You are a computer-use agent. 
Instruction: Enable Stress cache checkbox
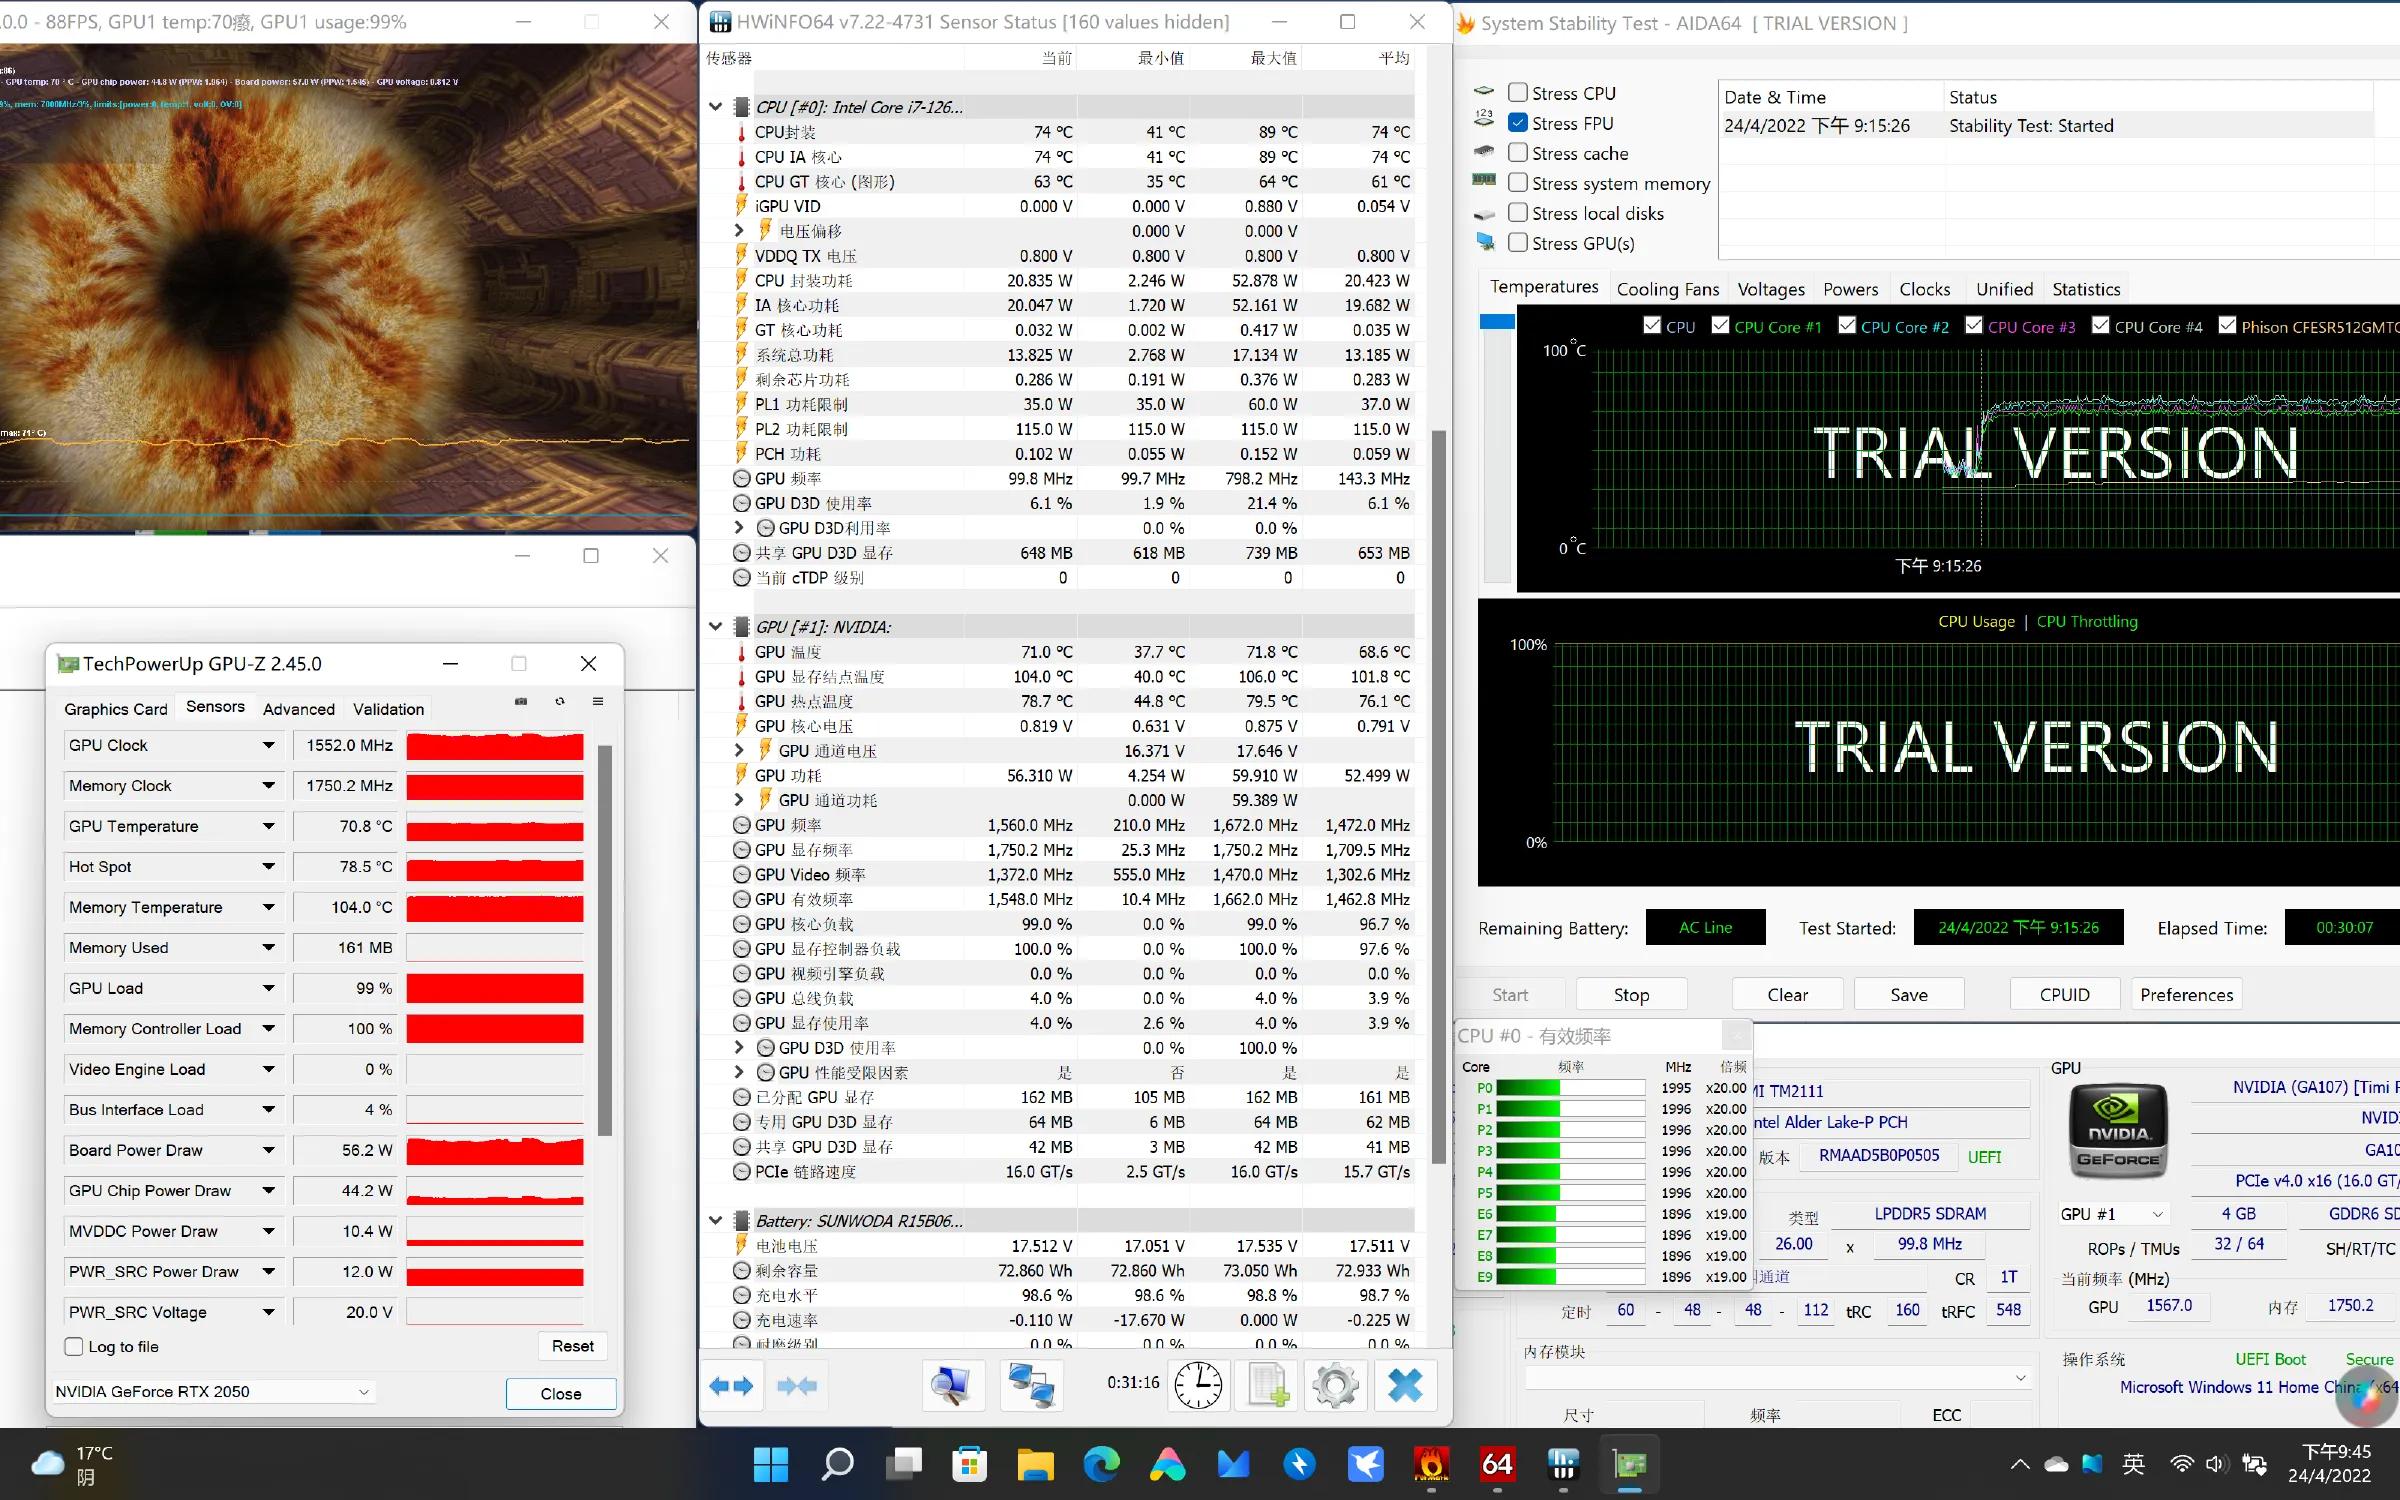(1518, 152)
